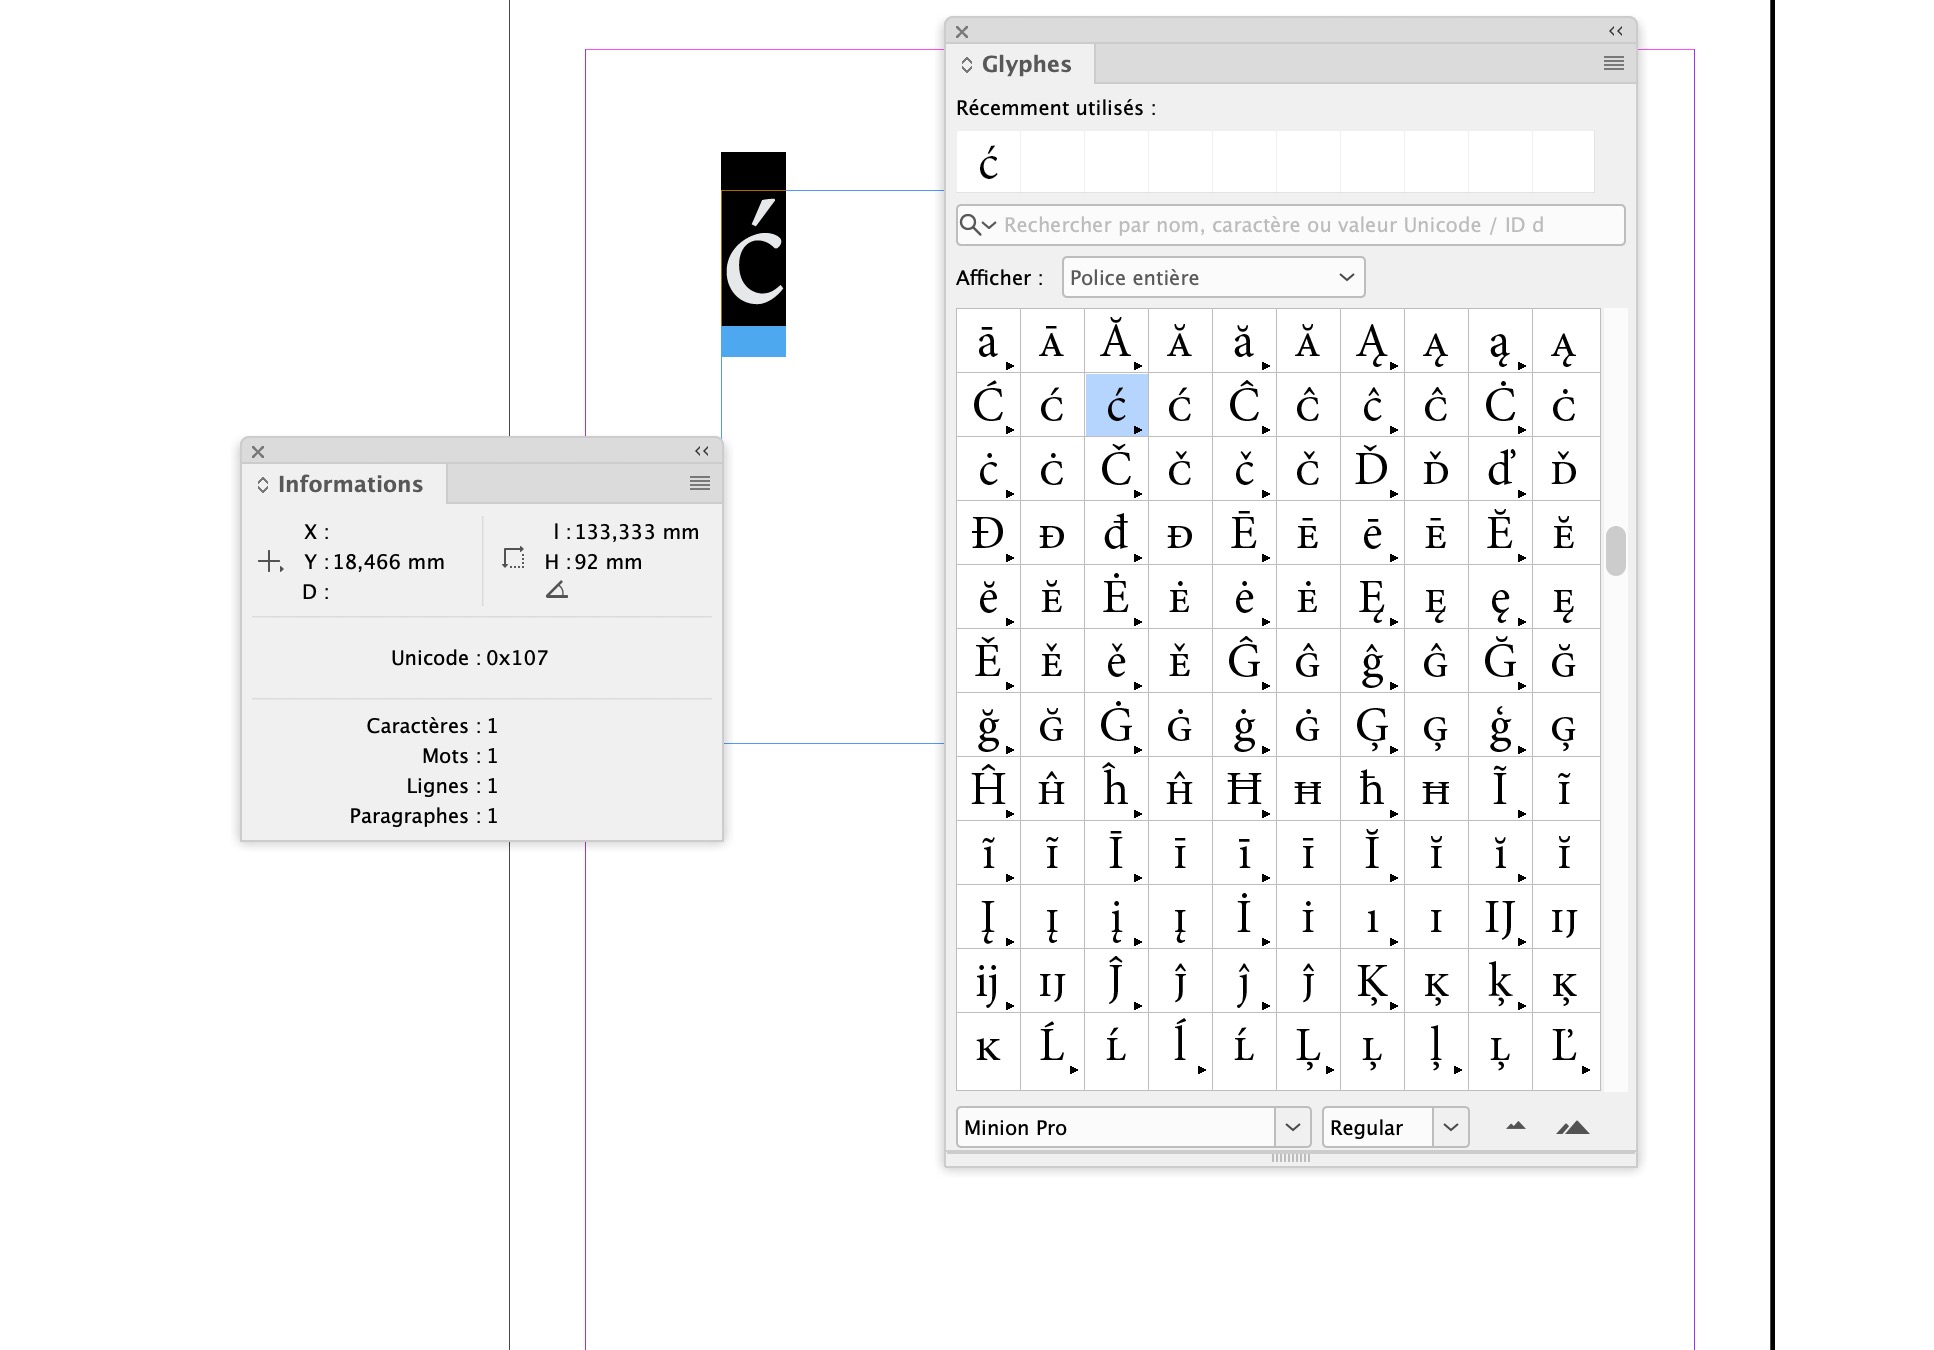Open the Regular font style dropdown
The width and height of the screenshot is (1934, 1350).
pyautogui.click(x=1451, y=1127)
